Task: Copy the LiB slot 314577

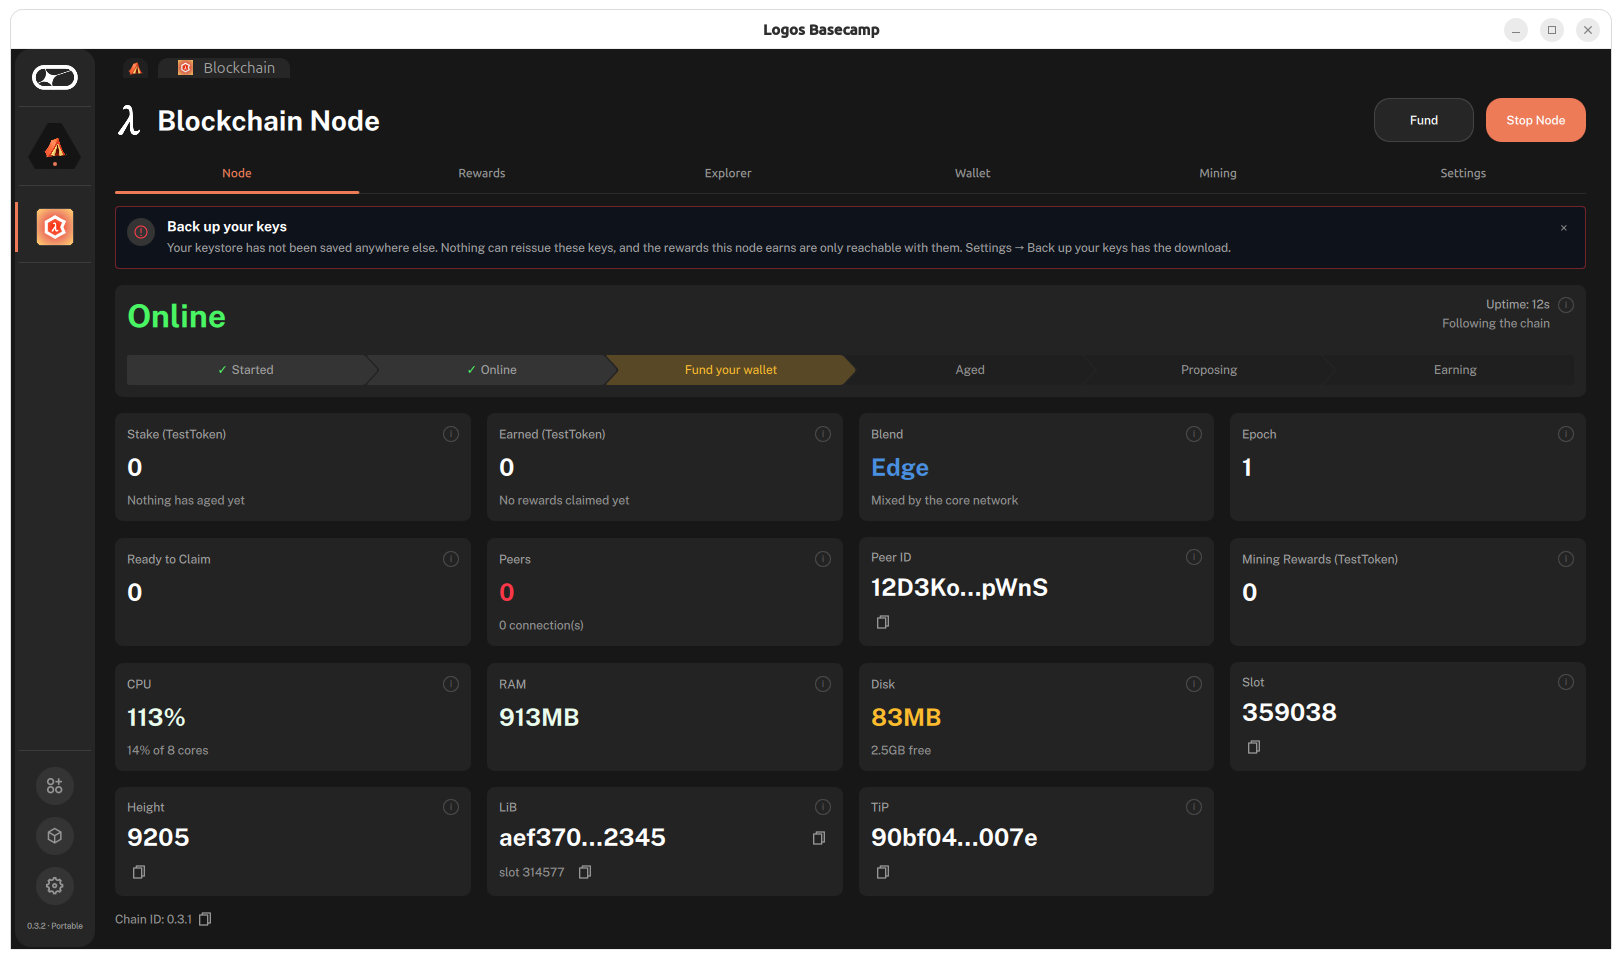Action: coord(585,872)
